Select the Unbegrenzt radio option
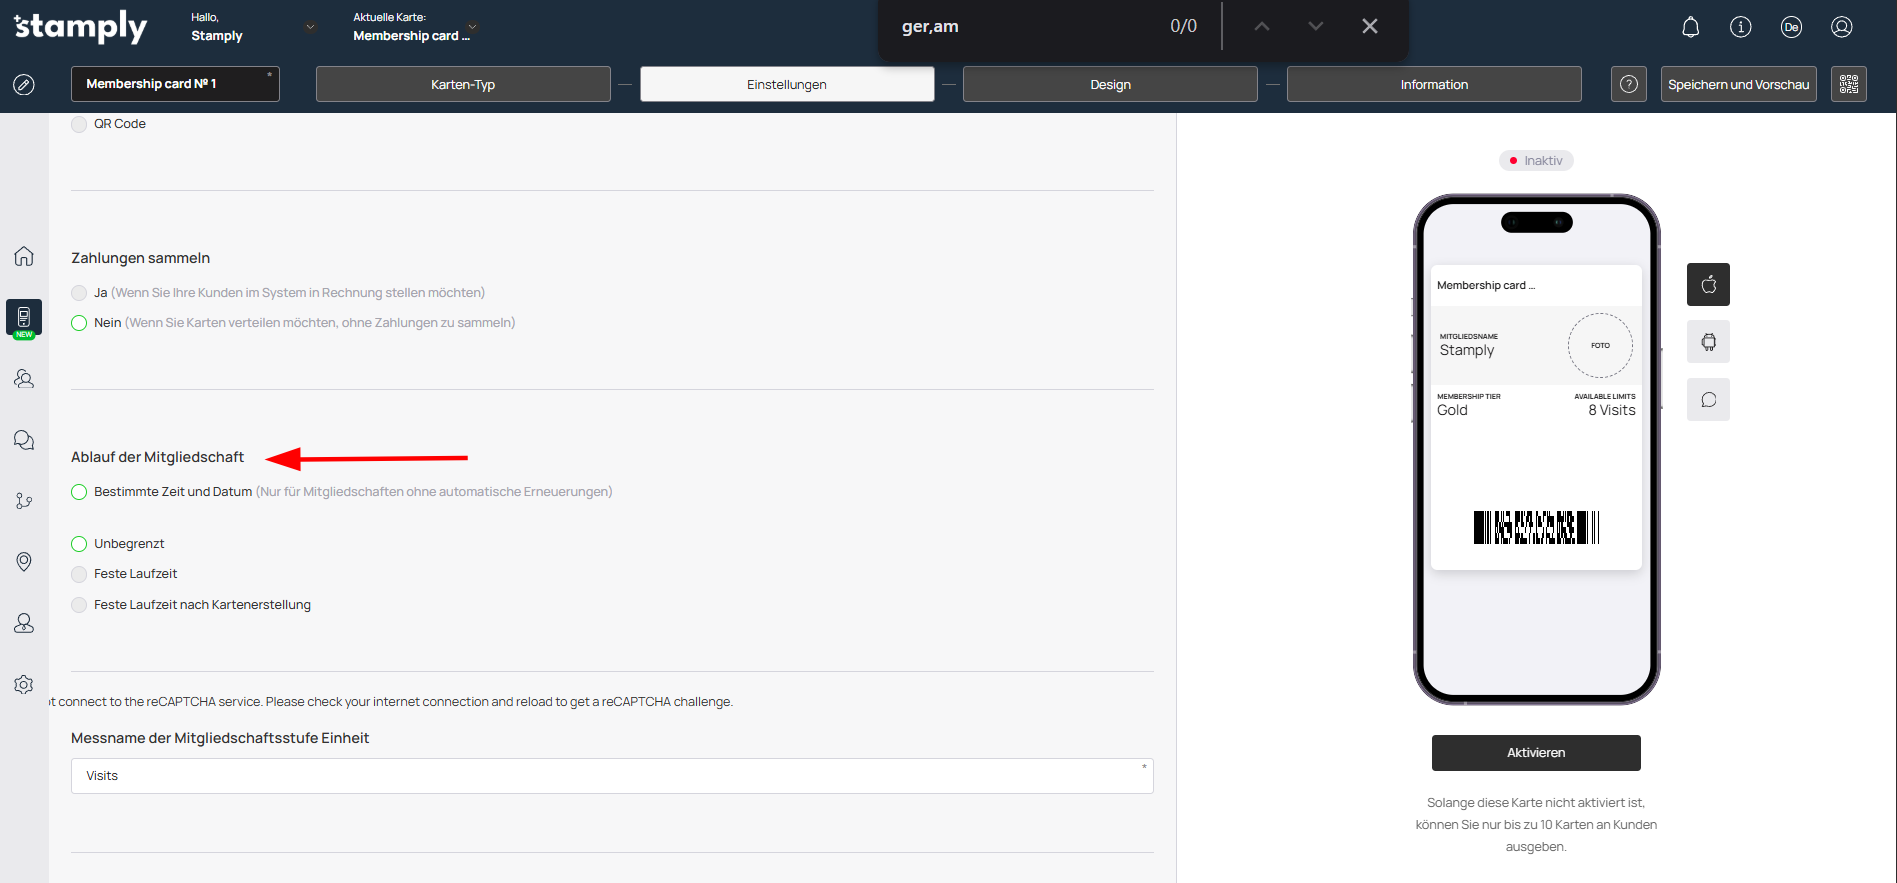 (79, 544)
